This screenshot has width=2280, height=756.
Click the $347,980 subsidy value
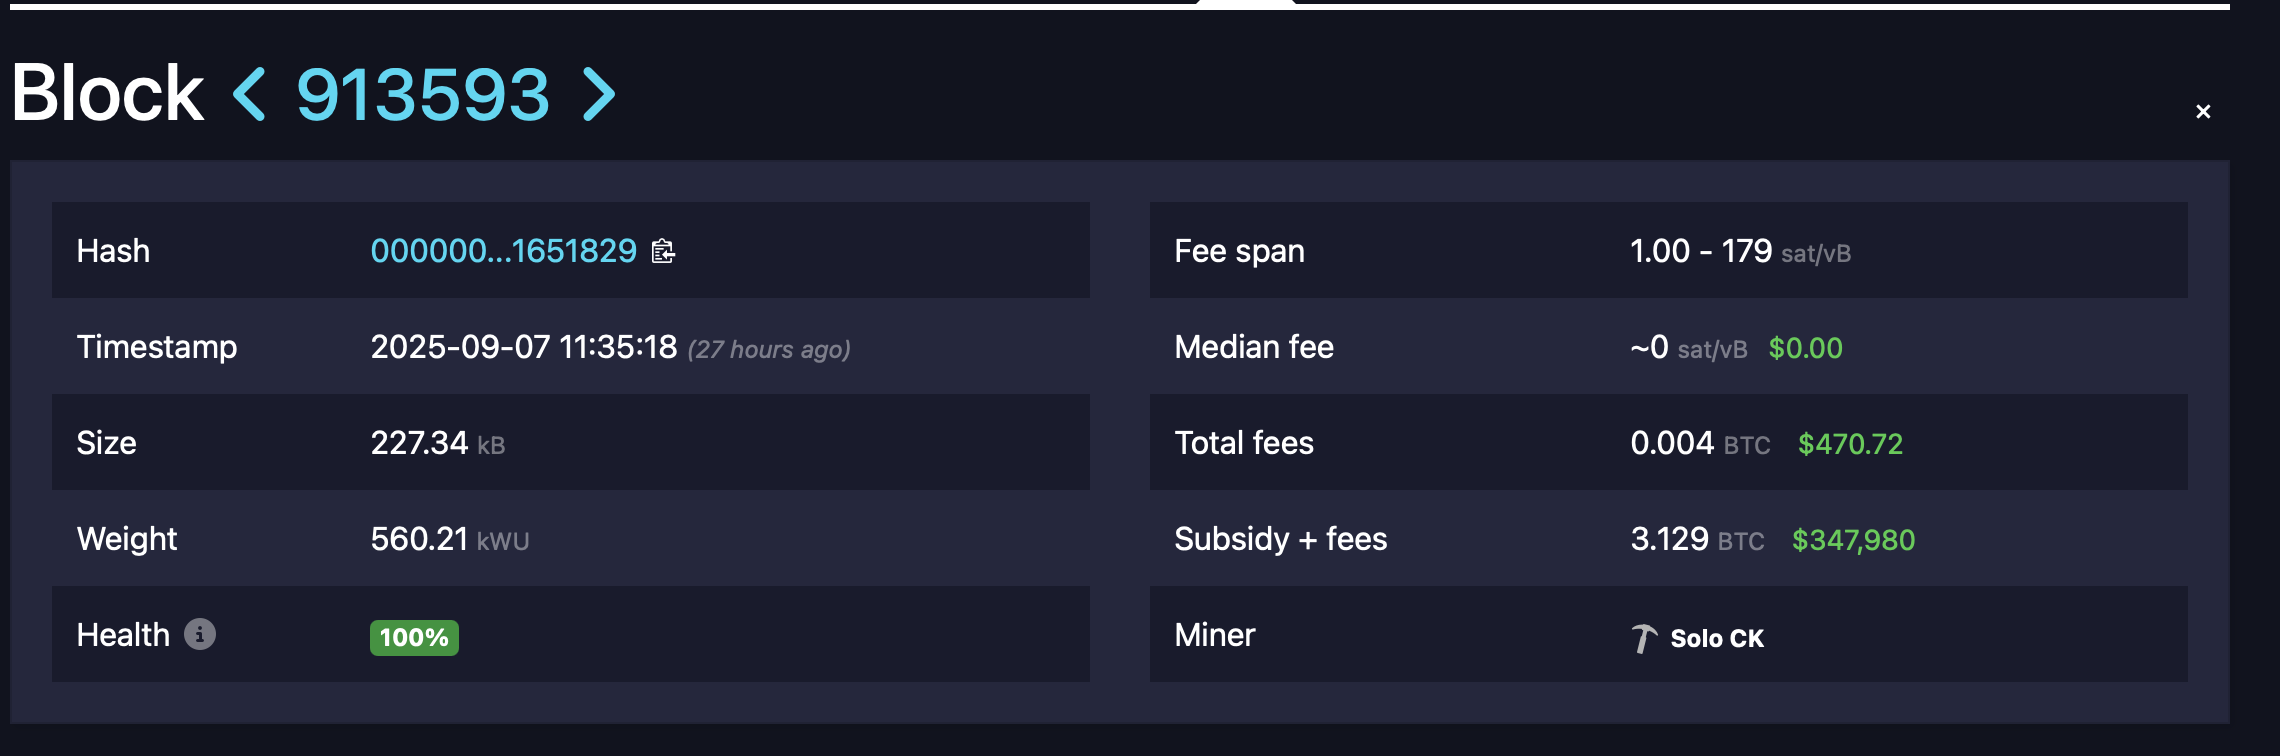[x=1853, y=540]
